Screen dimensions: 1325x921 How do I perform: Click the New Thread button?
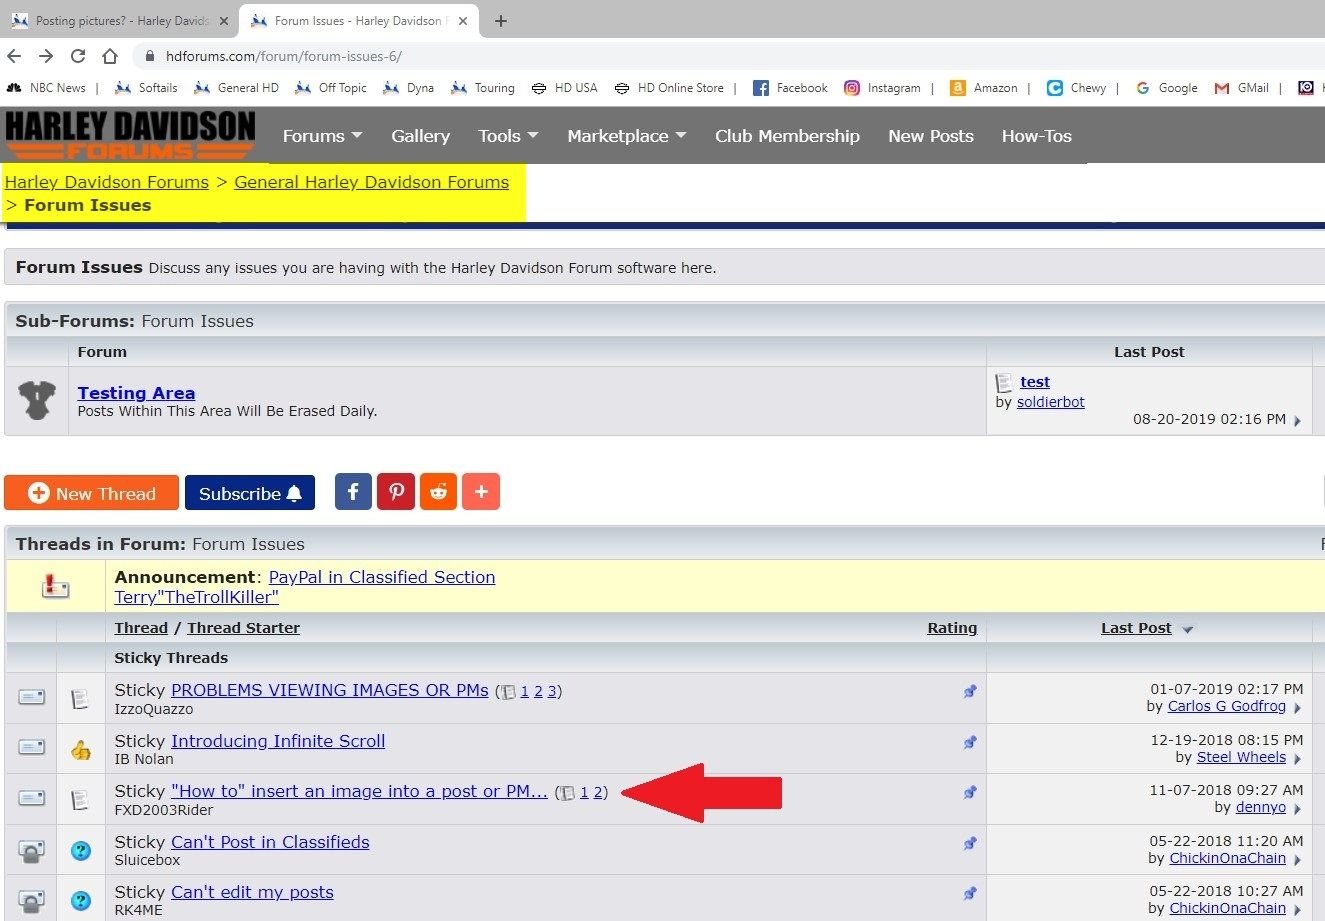(x=92, y=493)
